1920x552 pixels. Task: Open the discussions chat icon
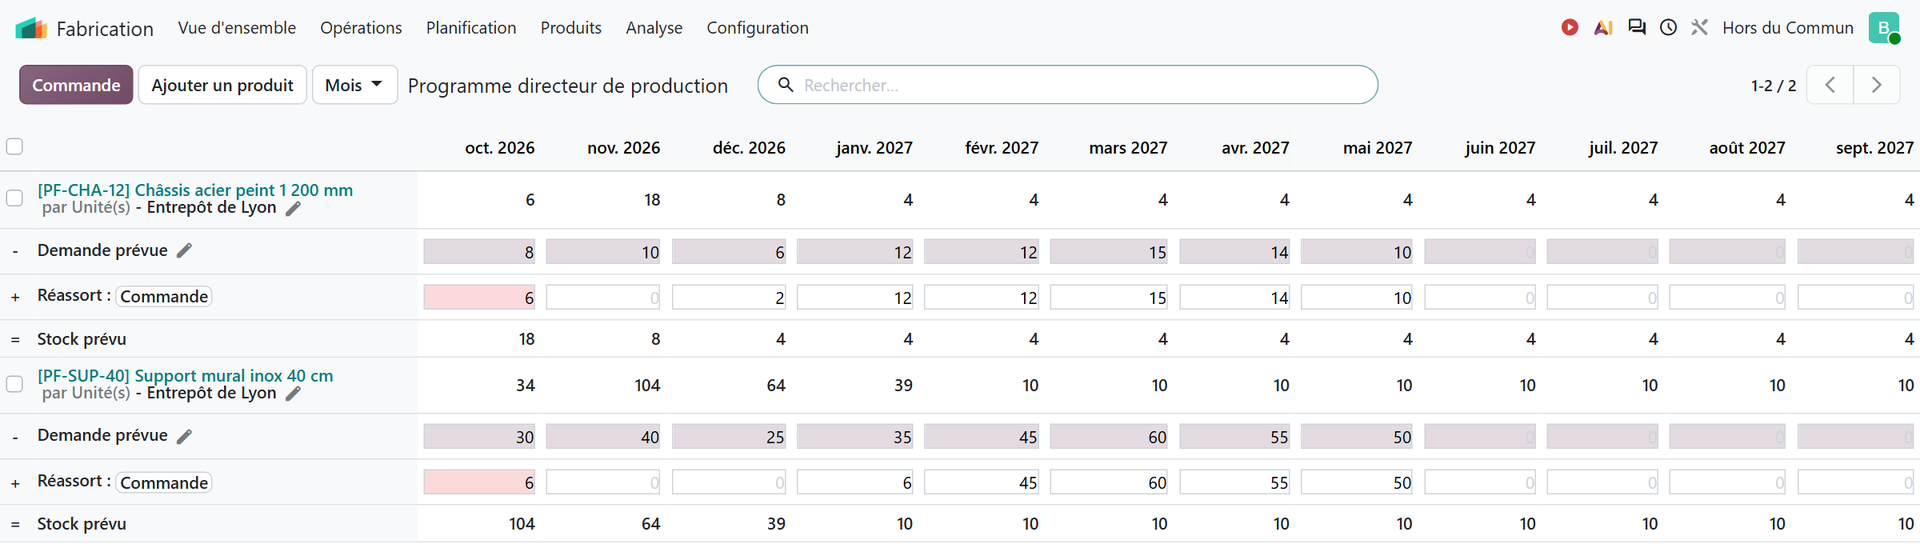1637,28
